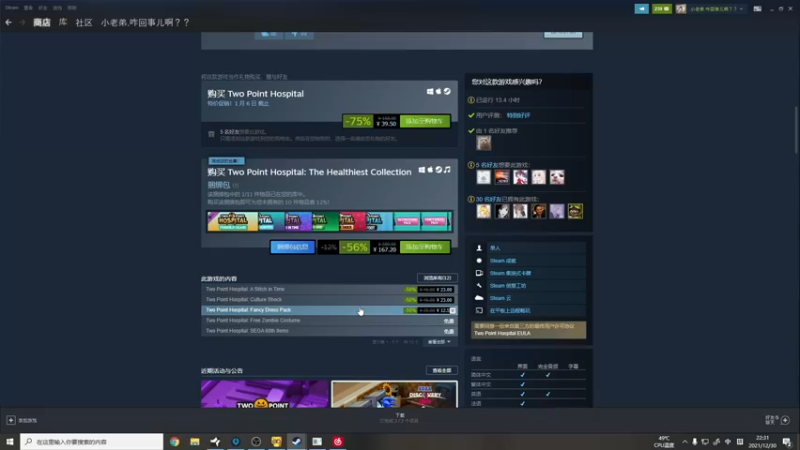
Task: Open the purple Two Point announcement thumbnail
Action: (264, 394)
